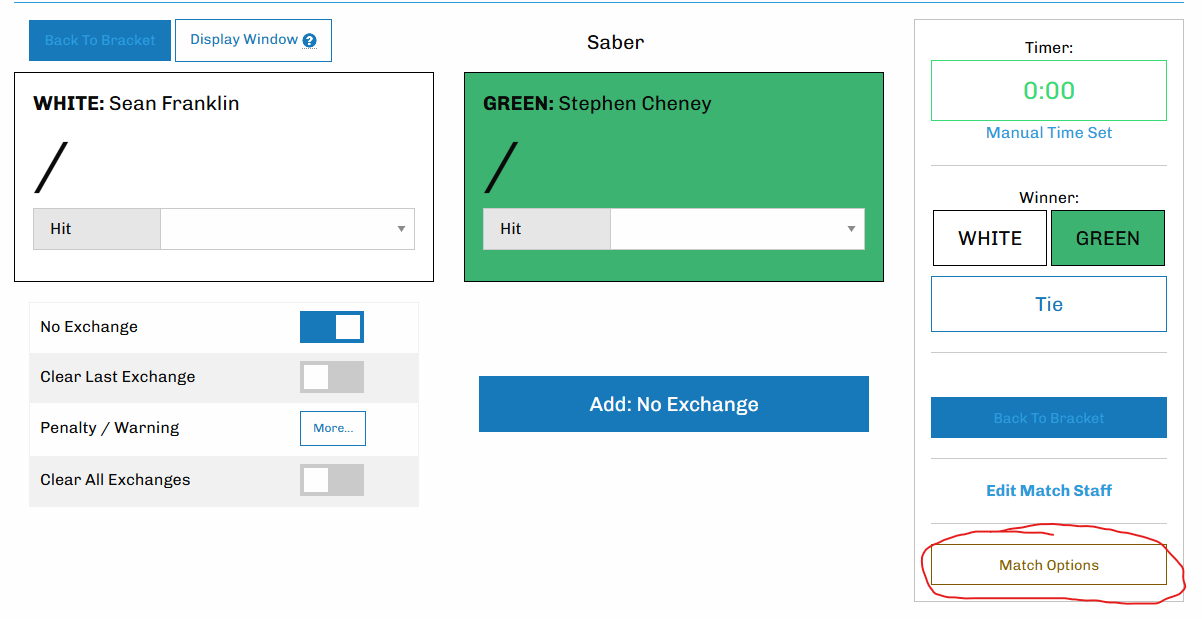The width and height of the screenshot is (1202, 619).
Task: Toggle the No Exchange switch
Action: (x=332, y=327)
